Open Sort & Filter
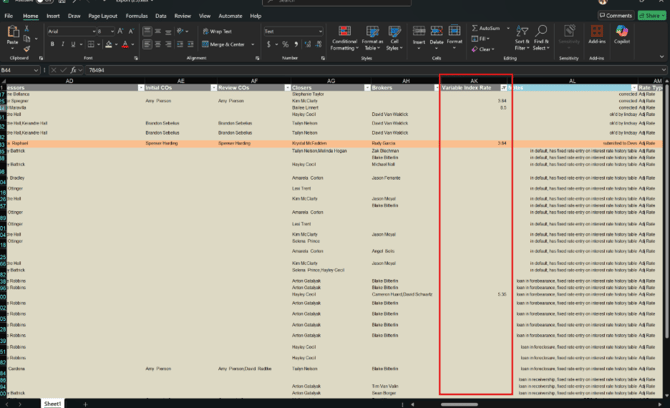This screenshot has width=670, height=408. pyautogui.click(x=522, y=38)
